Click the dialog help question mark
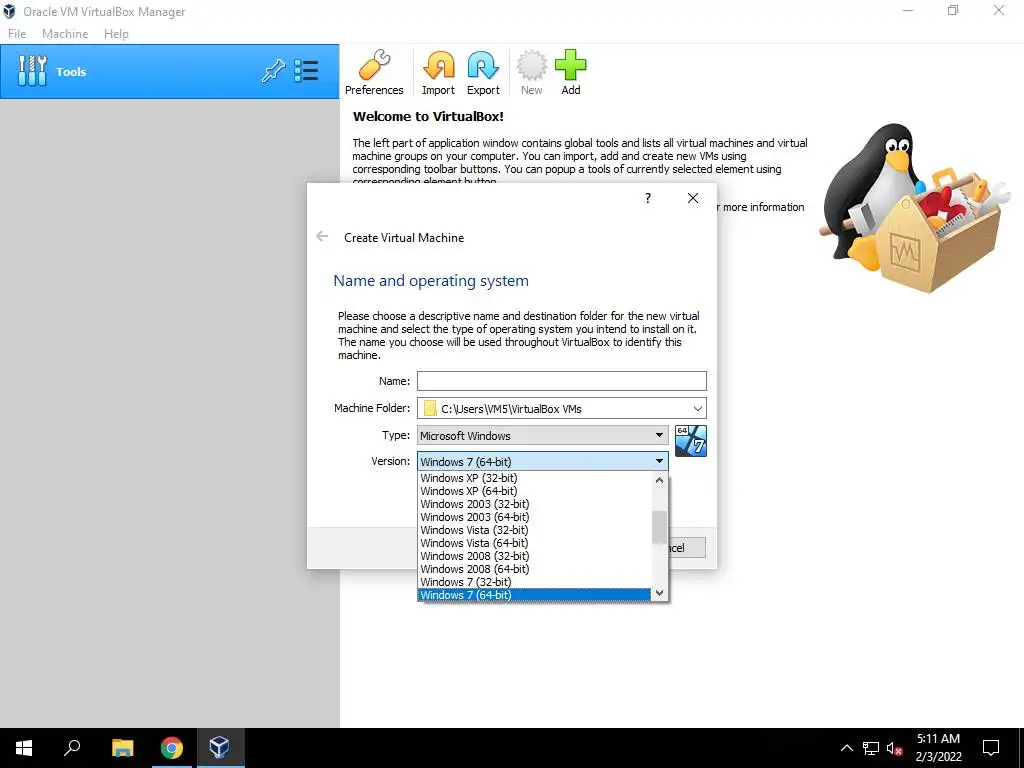This screenshot has width=1024, height=768. click(x=648, y=198)
